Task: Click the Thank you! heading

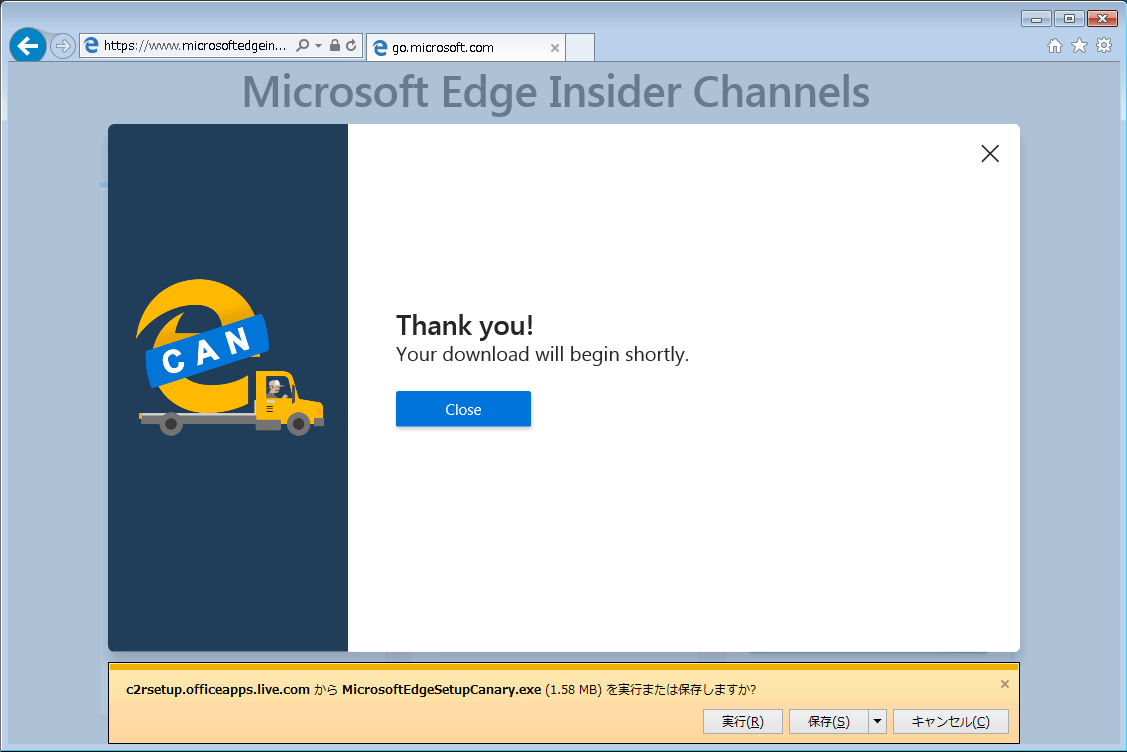Action: (464, 326)
